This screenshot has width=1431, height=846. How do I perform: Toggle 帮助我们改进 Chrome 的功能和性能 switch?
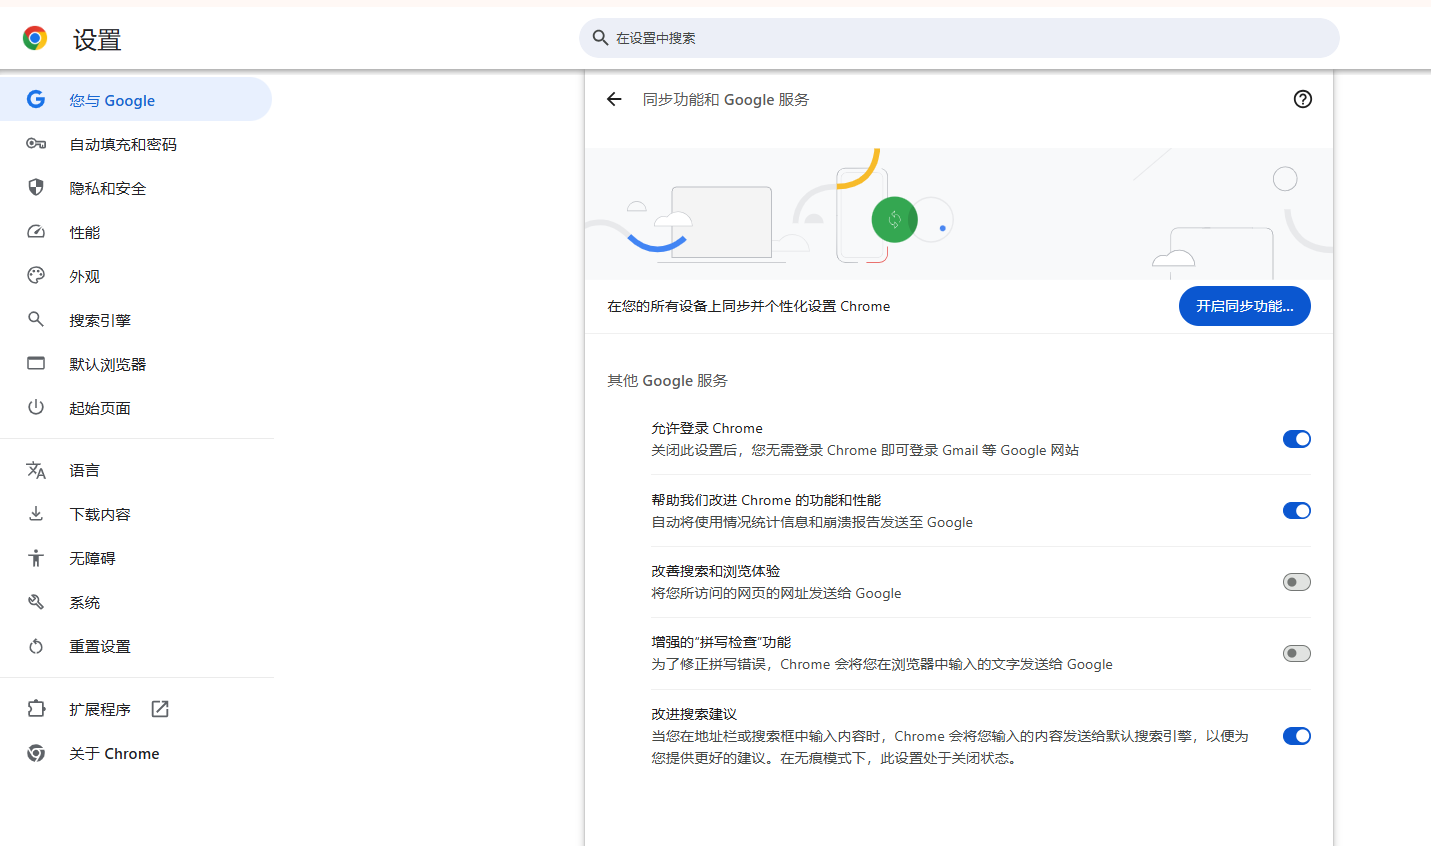1296,511
